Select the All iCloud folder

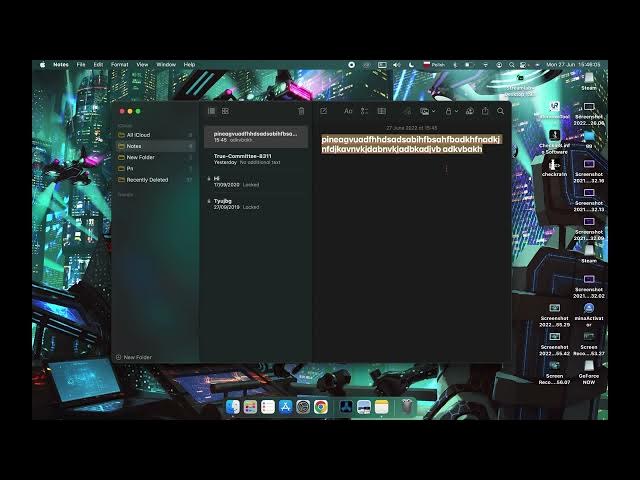tap(155, 135)
